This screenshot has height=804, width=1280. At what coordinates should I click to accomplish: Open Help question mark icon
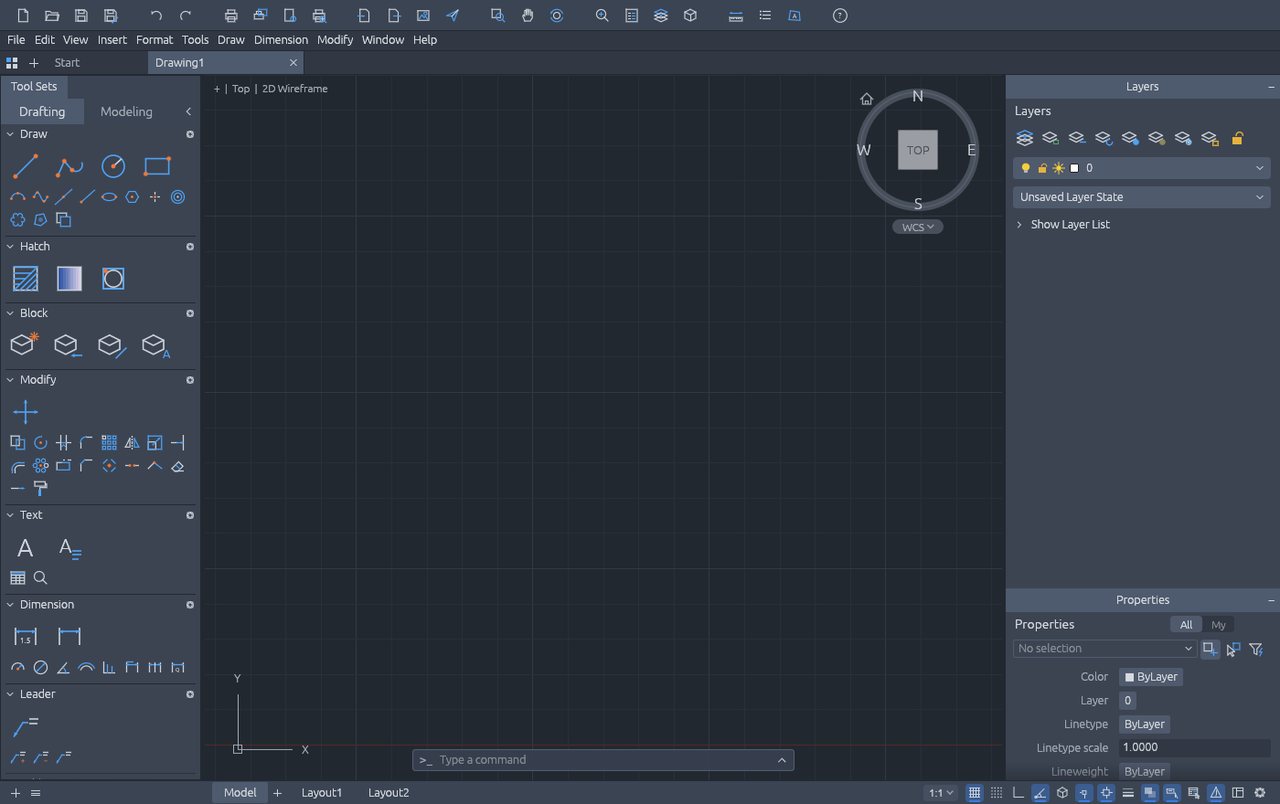coord(840,16)
